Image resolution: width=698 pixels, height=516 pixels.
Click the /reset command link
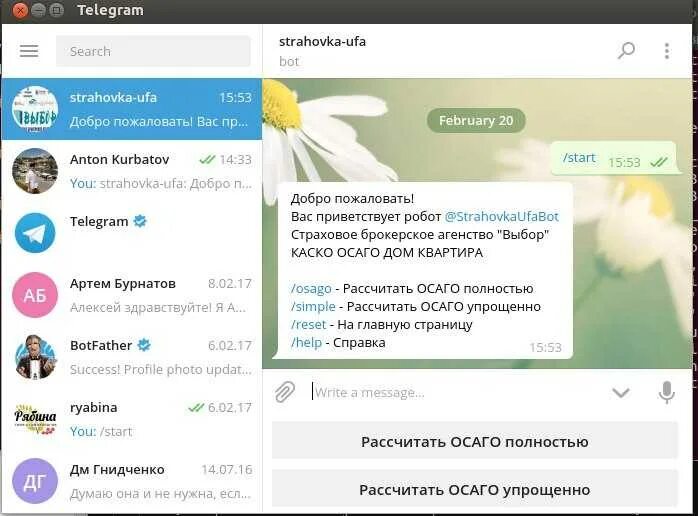pyautogui.click(x=308, y=325)
